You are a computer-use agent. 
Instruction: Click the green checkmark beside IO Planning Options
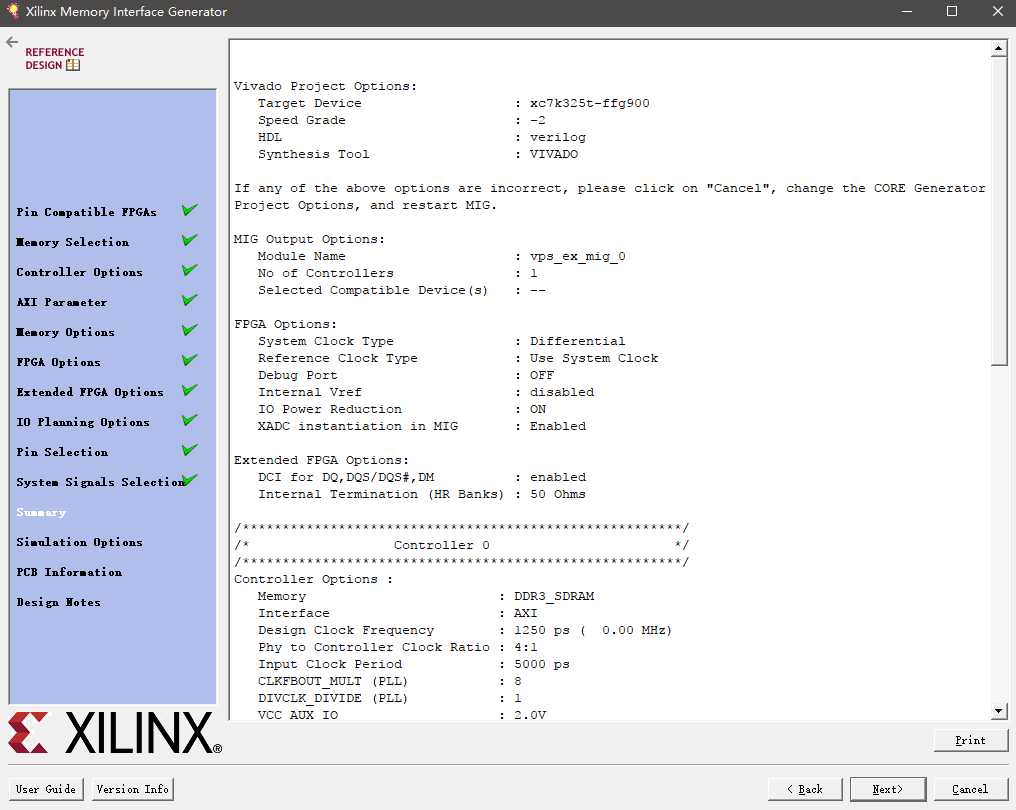click(190, 420)
